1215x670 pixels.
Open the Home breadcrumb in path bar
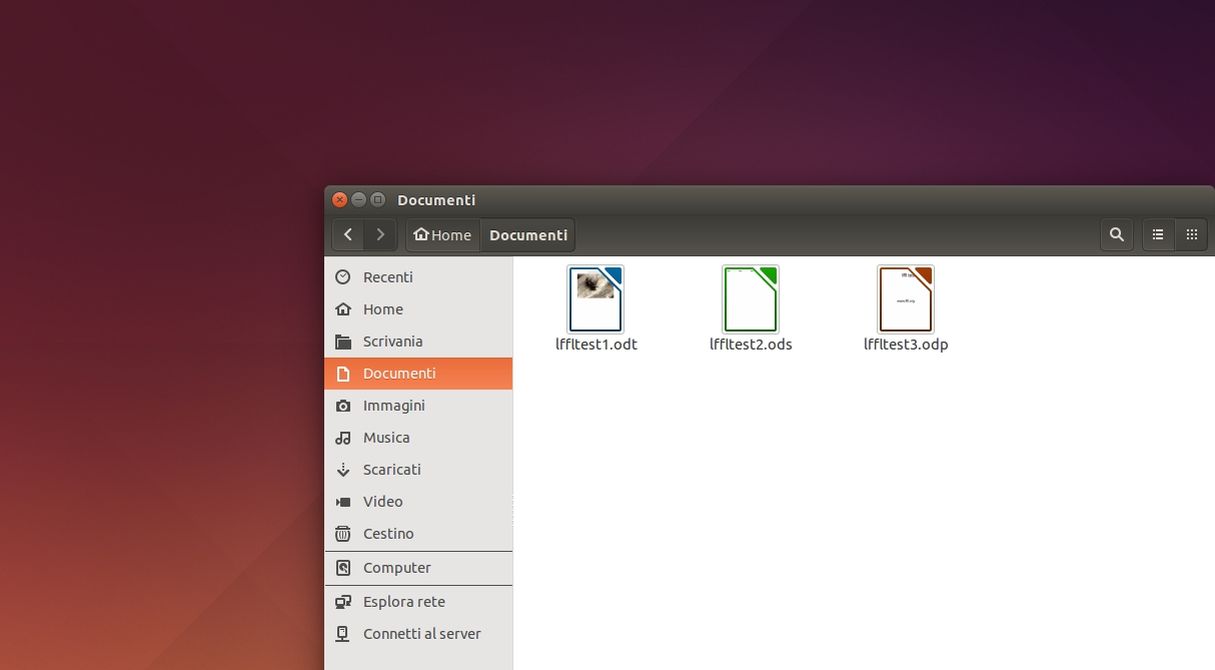click(442, 234)
